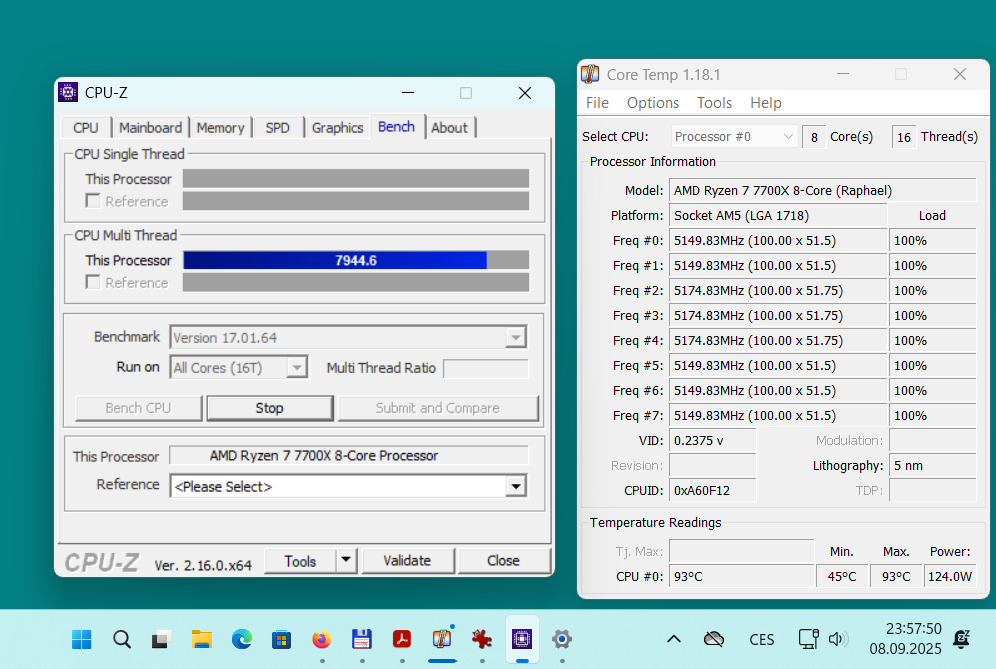
Task: Toggle Reference checkbox under CPU Multi Thread
Action: (93, 283)
